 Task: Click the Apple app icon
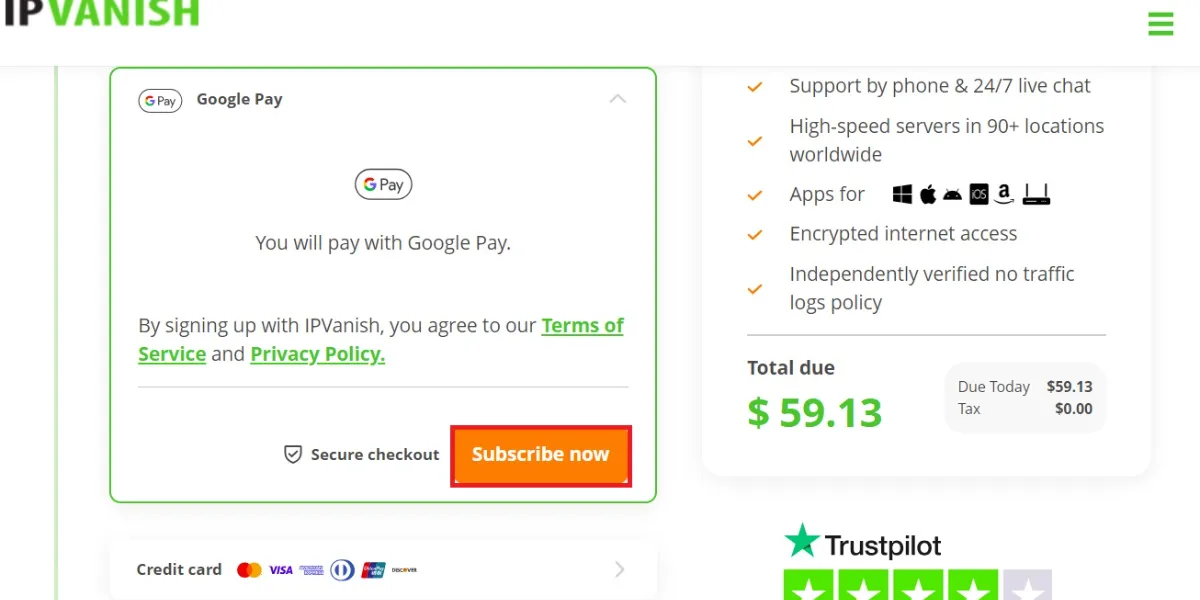[928, 194]
